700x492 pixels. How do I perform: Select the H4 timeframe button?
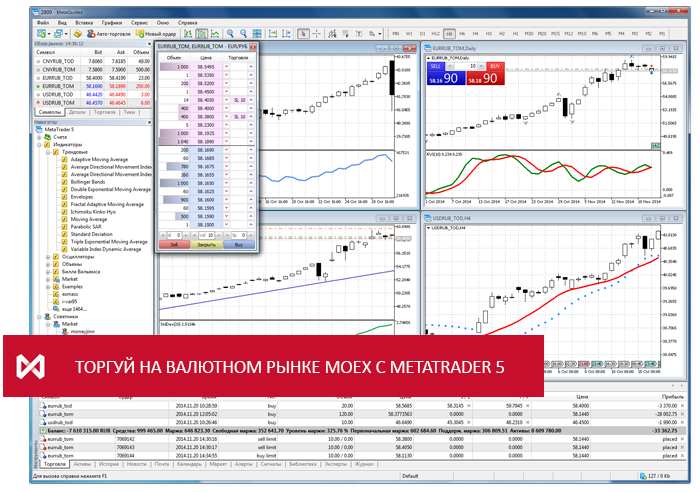(475, 34)
